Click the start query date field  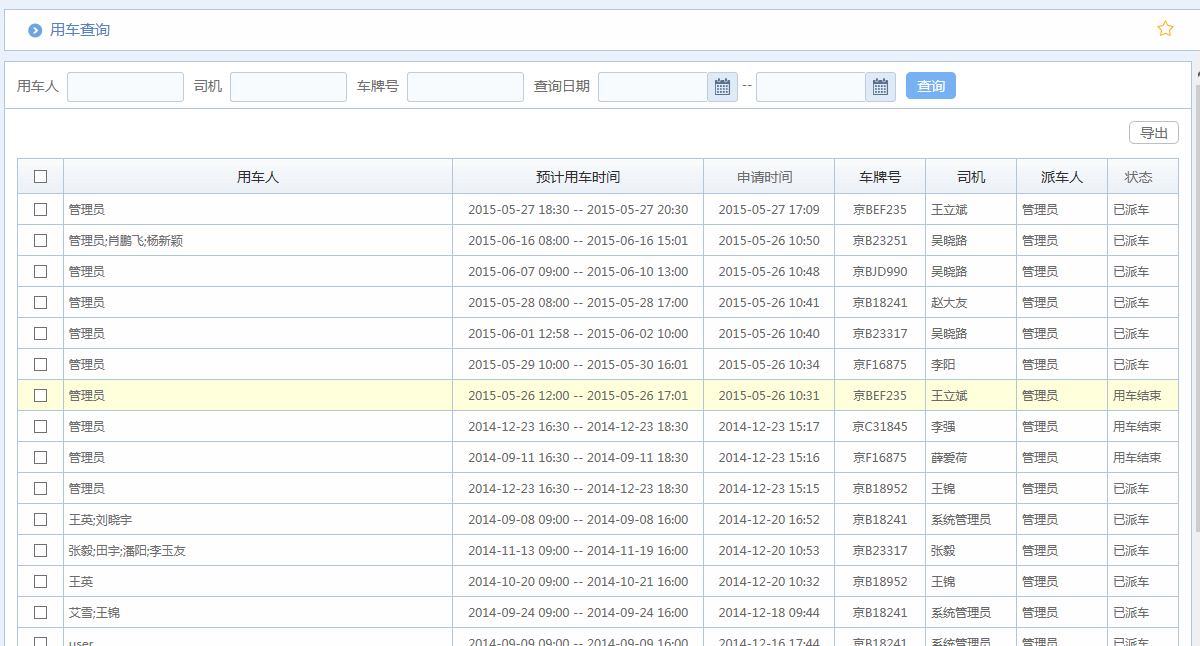tap(653, 87)
